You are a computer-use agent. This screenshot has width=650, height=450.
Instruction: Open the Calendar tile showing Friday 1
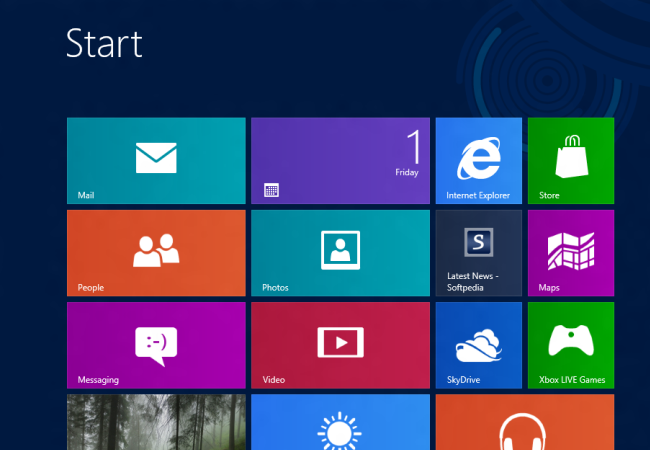(340, 161)
